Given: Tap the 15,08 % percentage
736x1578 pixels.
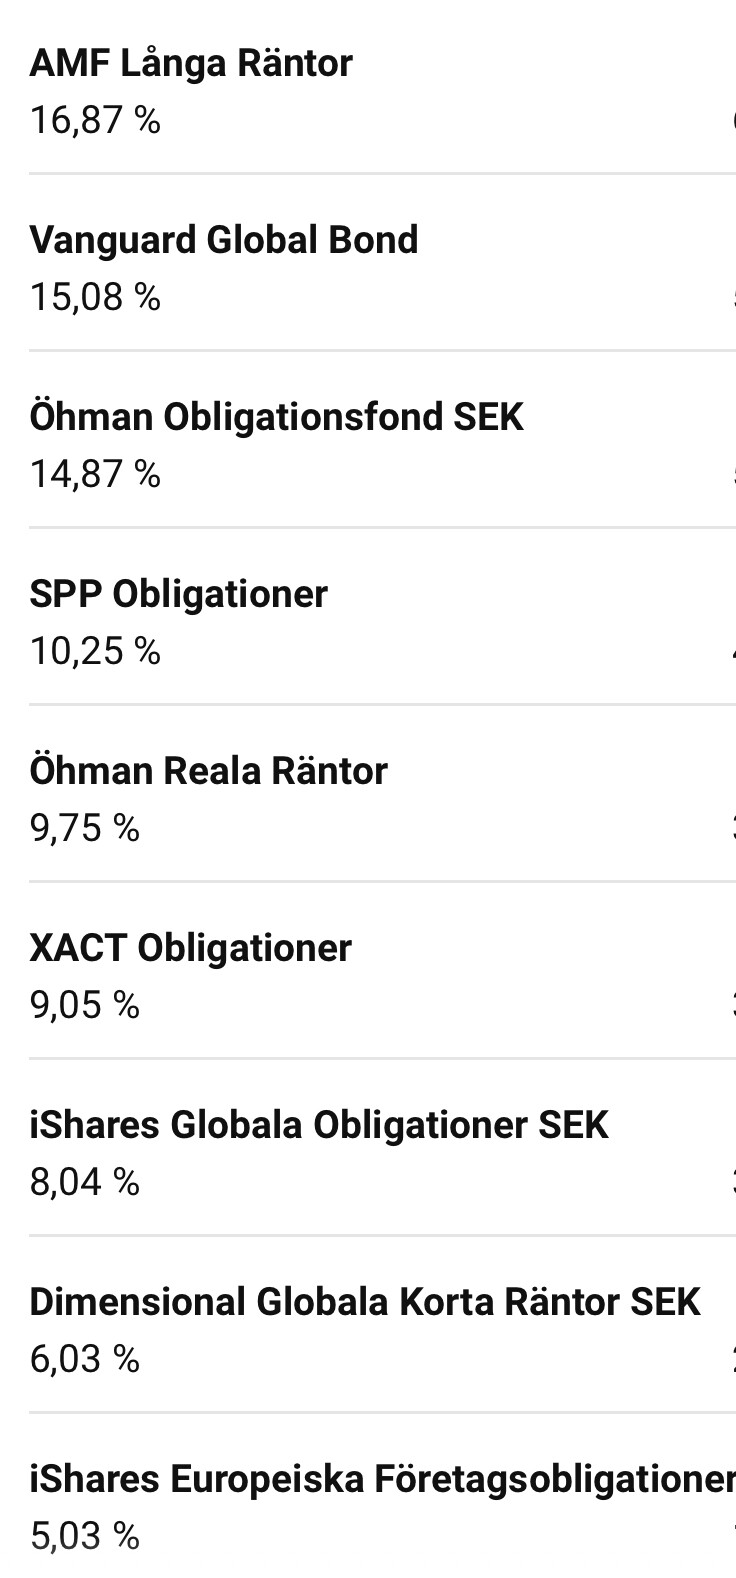Looking at the screenshot, I should [x=95, y=298].
